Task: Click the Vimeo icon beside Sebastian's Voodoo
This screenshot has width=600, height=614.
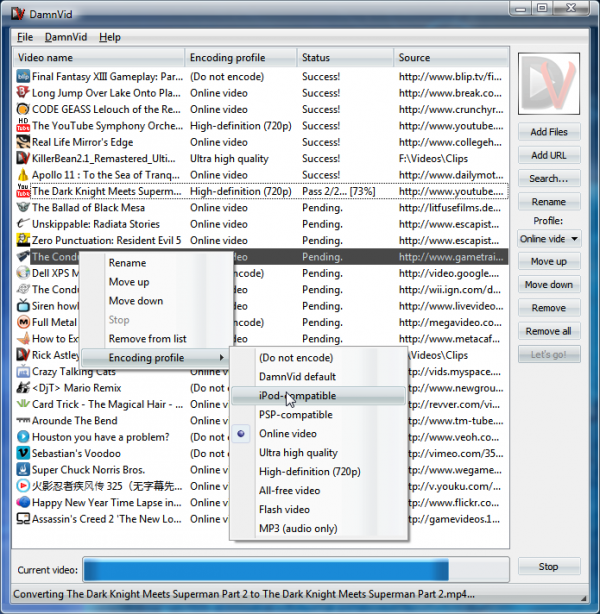Action: click(23, 453)
